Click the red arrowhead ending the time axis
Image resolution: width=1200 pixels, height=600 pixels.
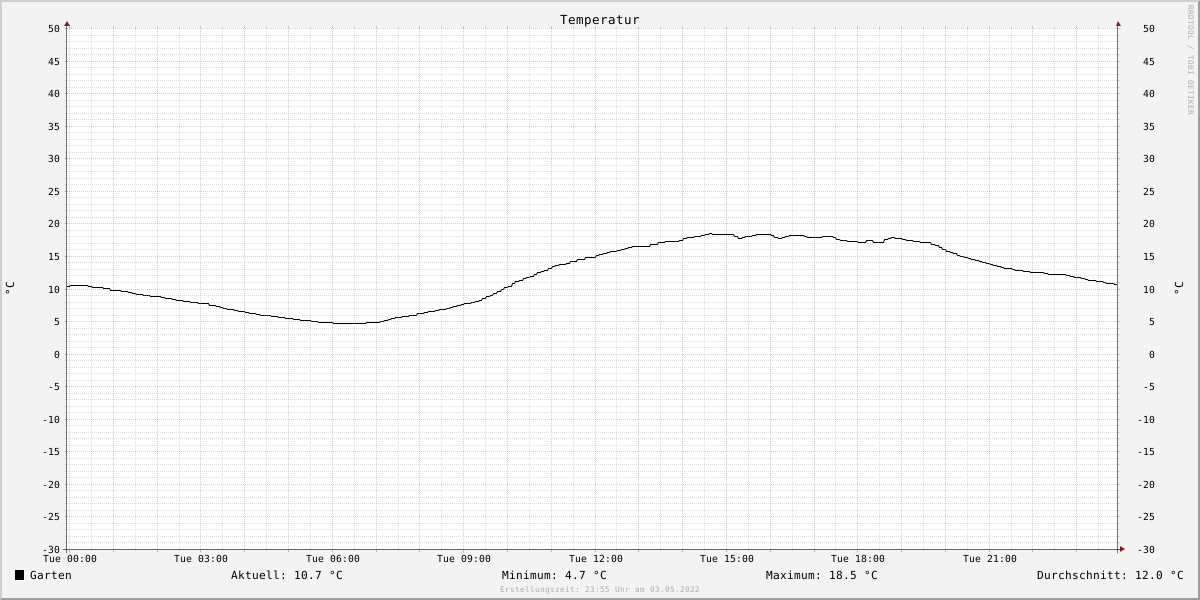click(x=1122, y=549)
